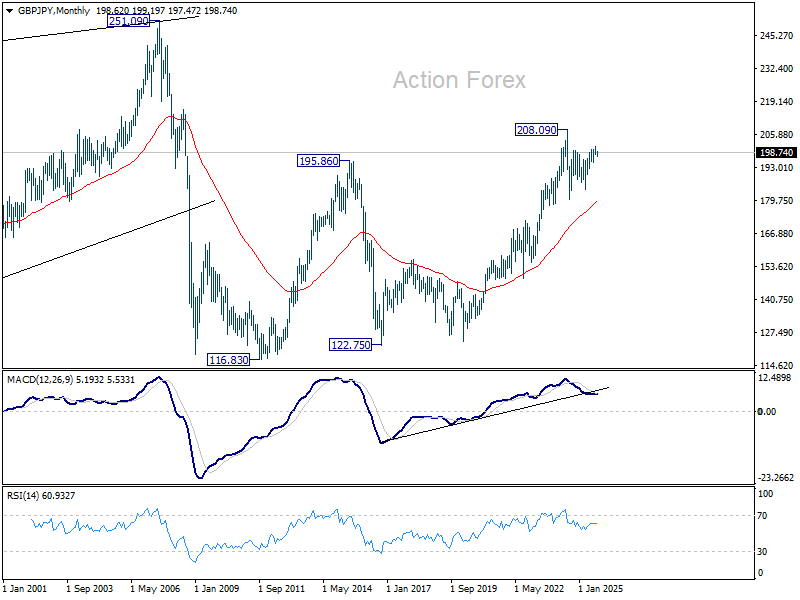Click the 251.090 peak price label
The width and height of the screenshot is (800, 600).
point(129,21)
